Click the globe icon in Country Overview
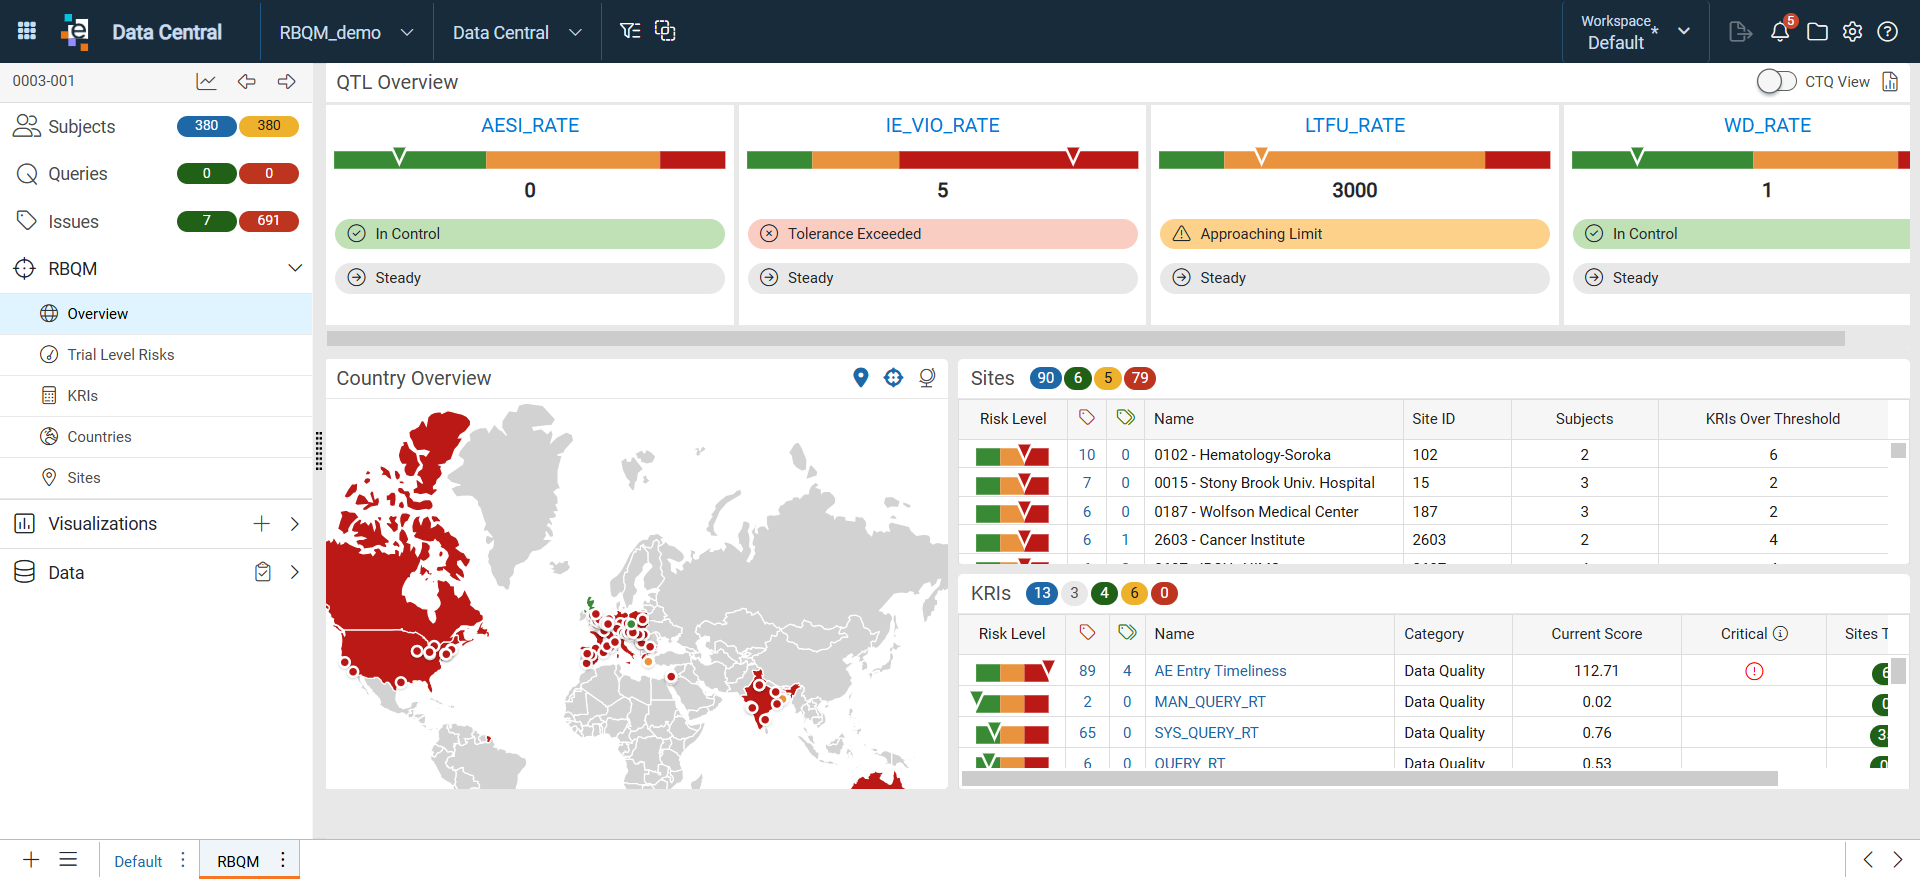The image size is (1920, 879). 927,378
